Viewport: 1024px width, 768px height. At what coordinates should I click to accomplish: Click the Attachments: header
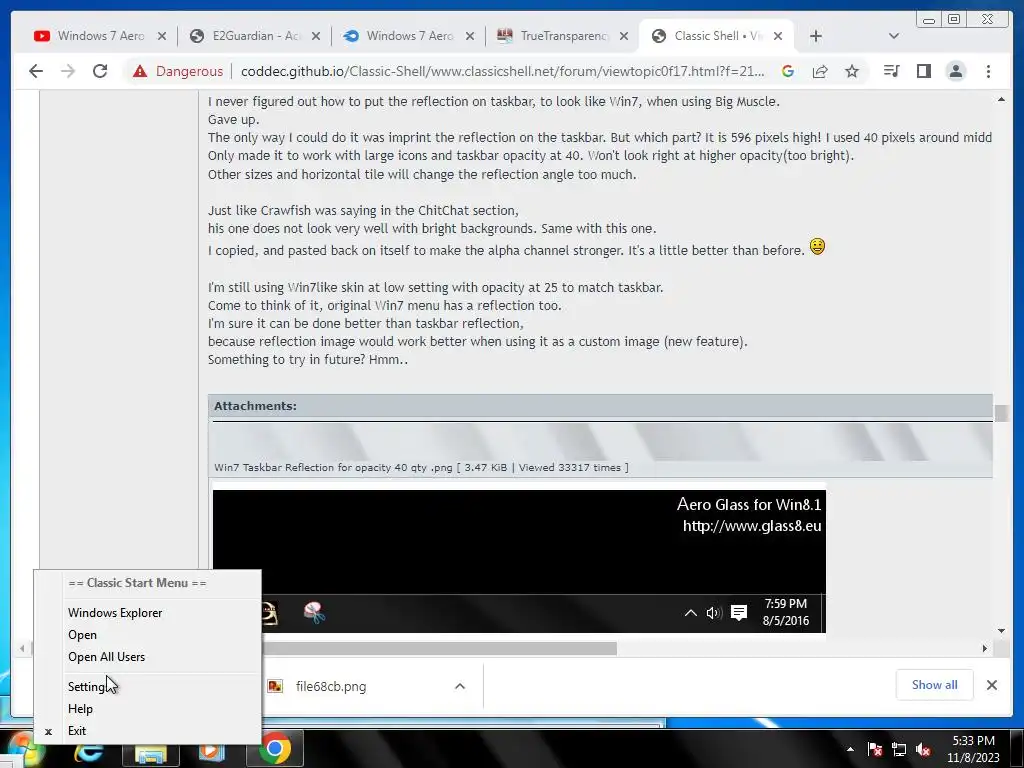255,406
